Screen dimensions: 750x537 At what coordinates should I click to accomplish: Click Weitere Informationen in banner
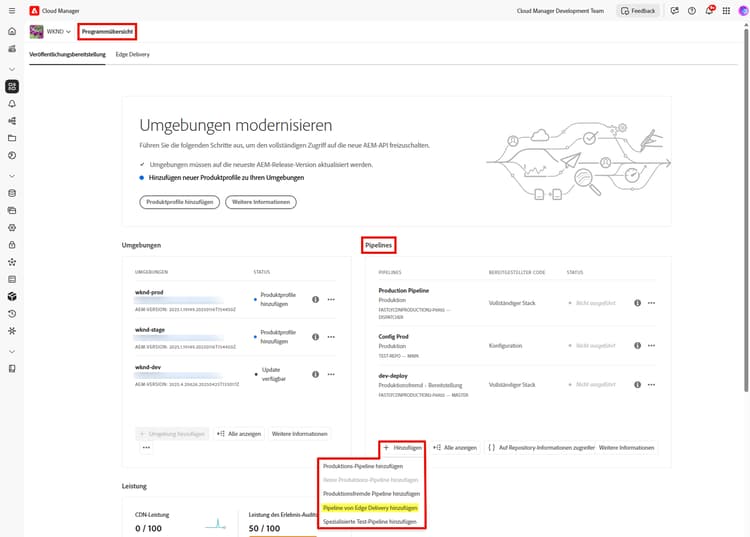click(x=261, y=202)
